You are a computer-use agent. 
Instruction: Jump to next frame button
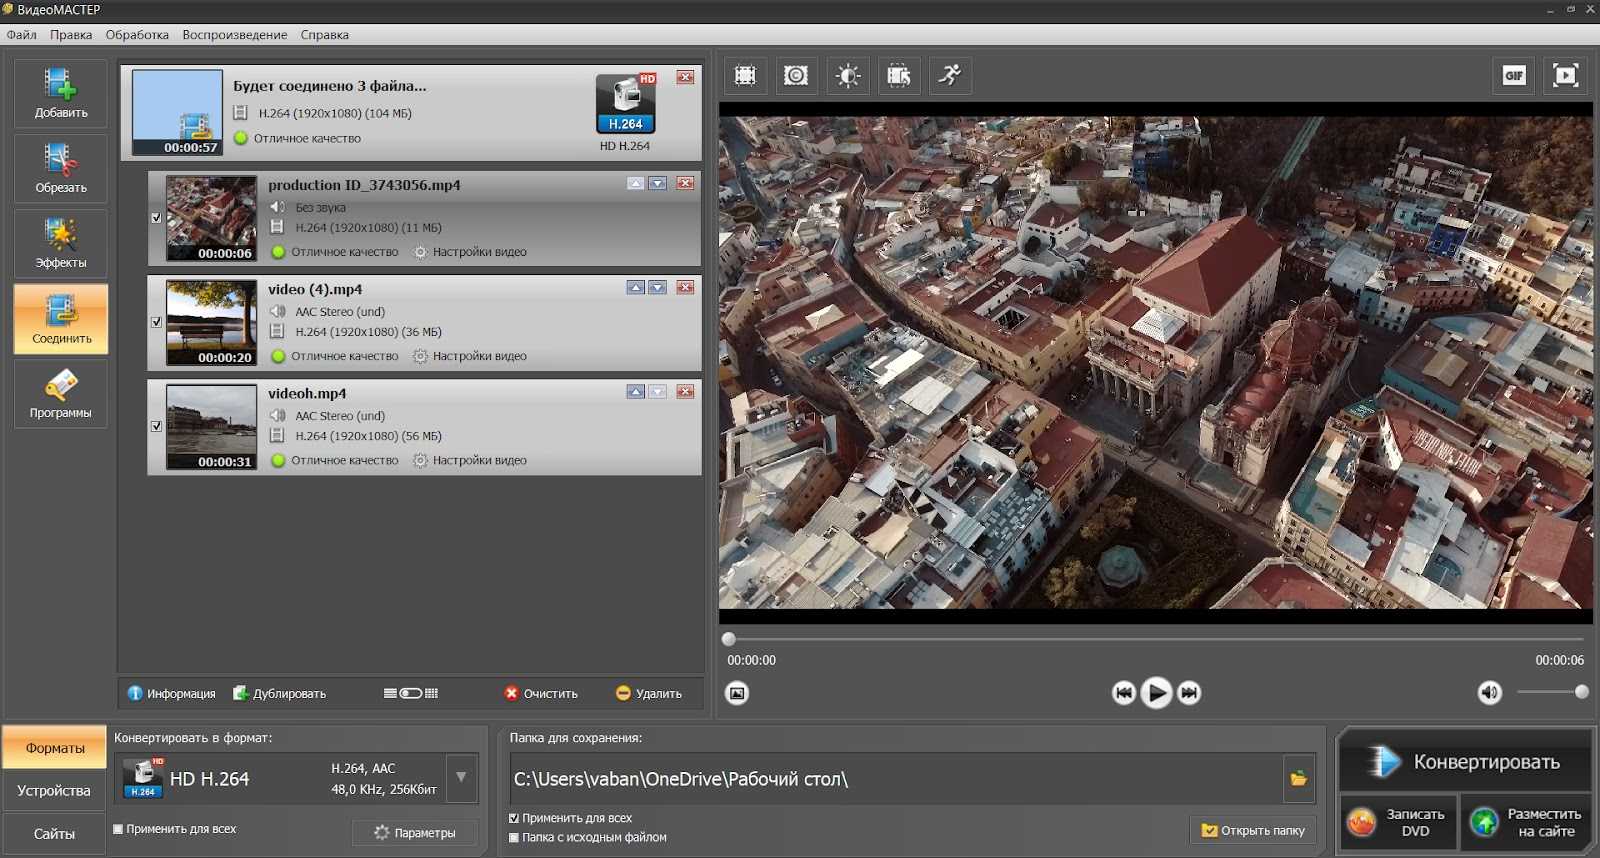click(x=1189, y=693)
